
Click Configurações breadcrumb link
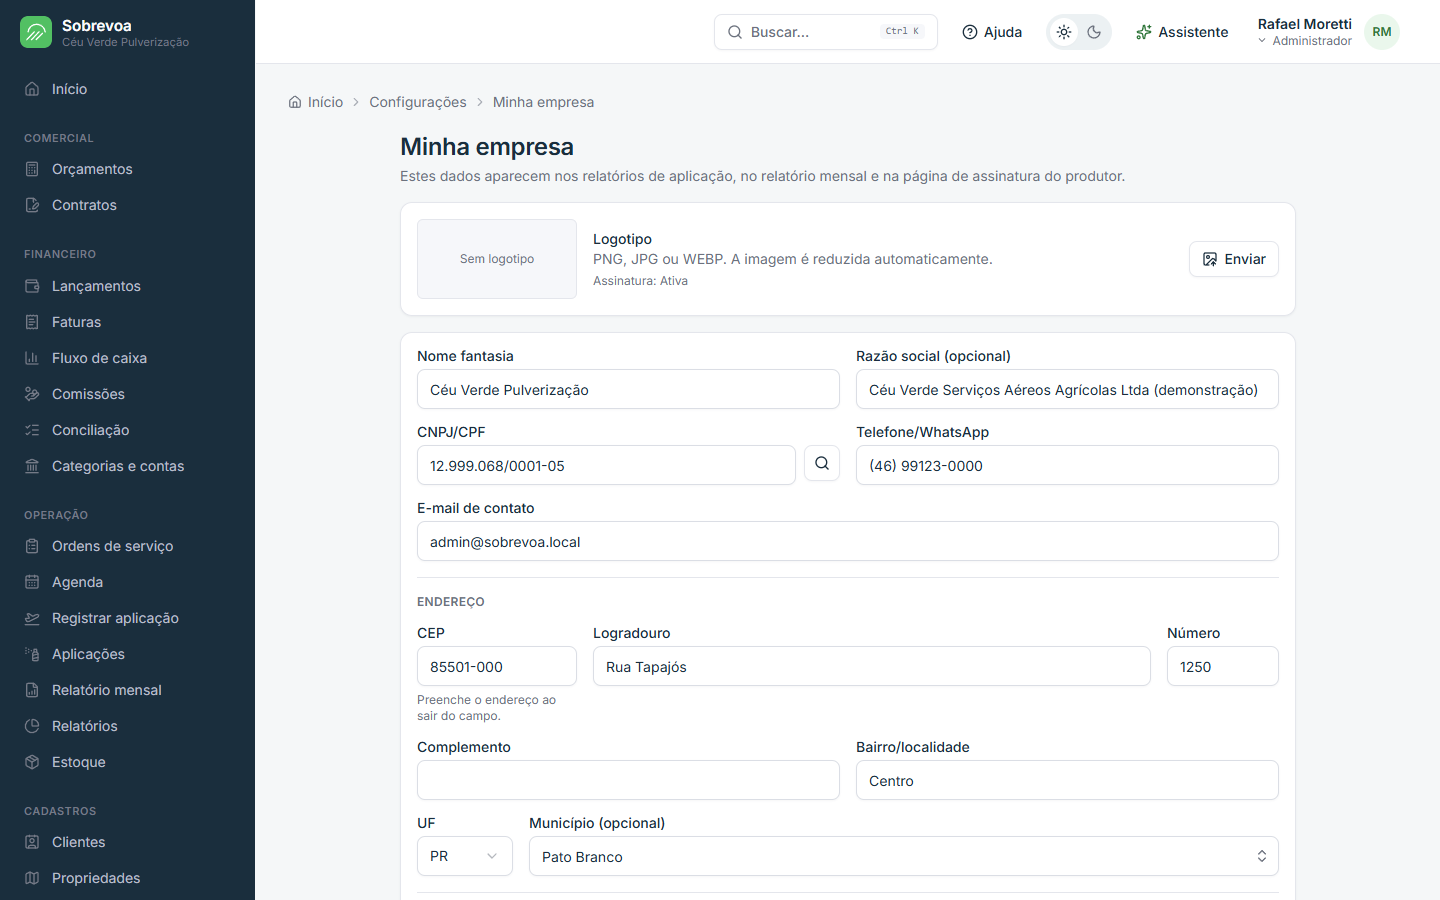(x=418, y=102)
